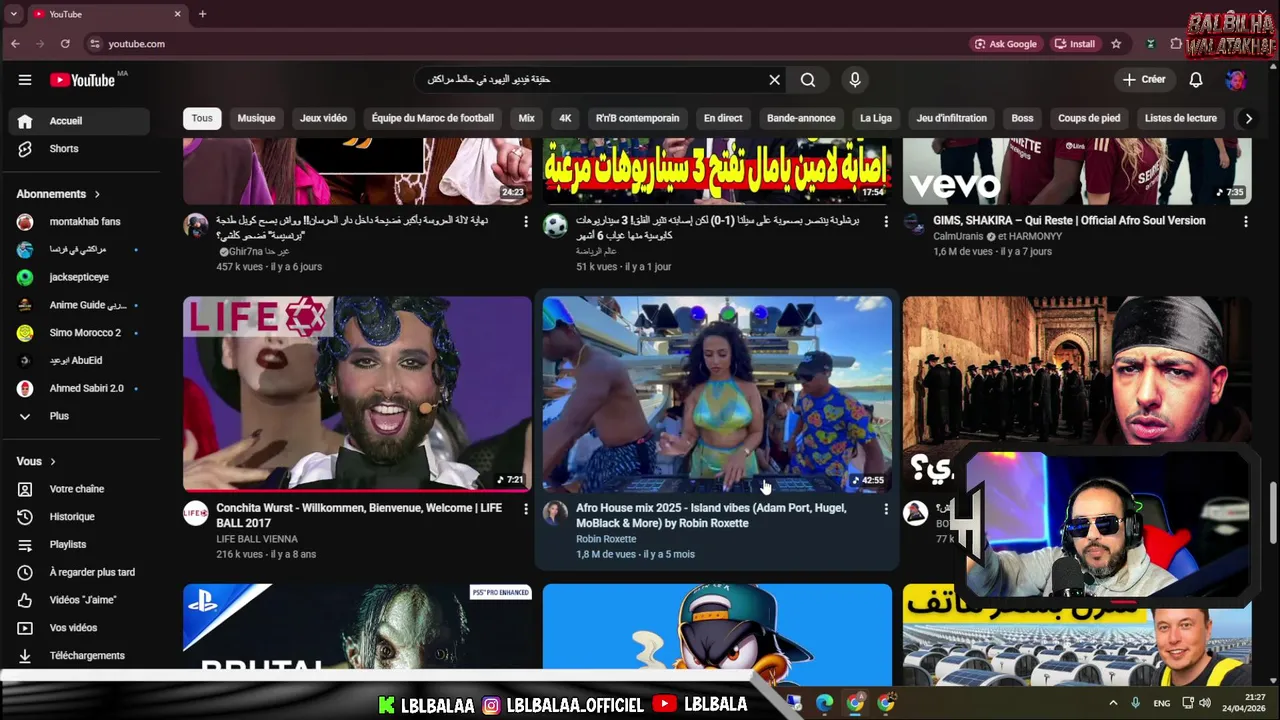Open options for GIMS, SHAKIRA video
The image size is (1280, 720).
(x=1246, y=221)
